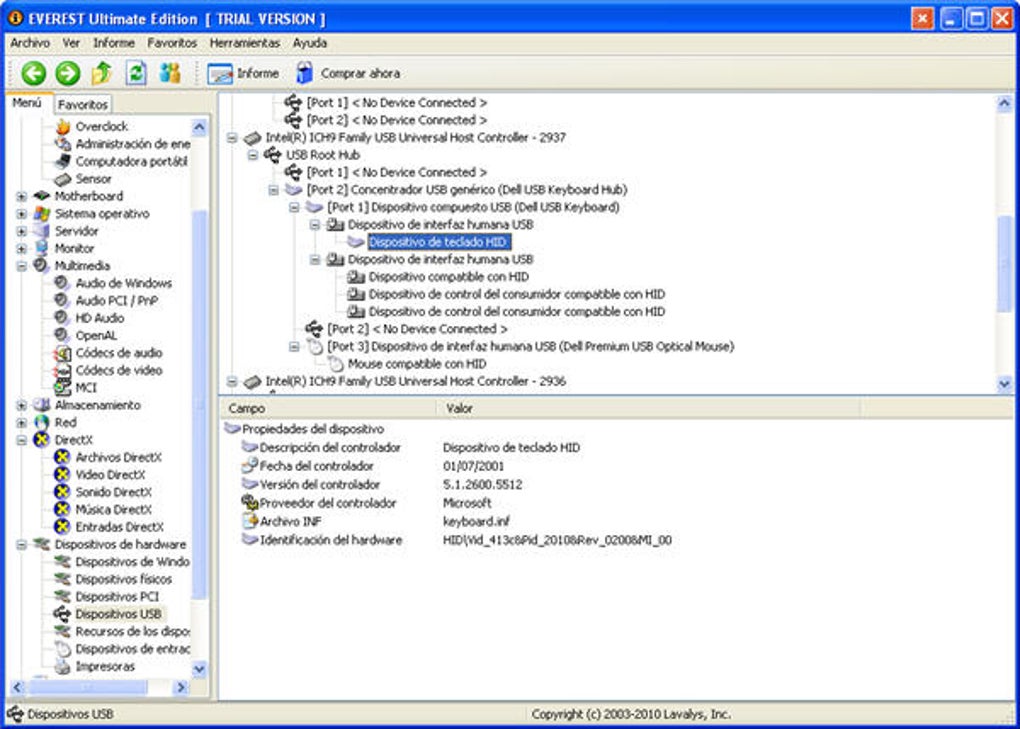Screen dimensions: 1020x729
Task: Click the Up level arrow toolbar icon
Action: (x=101, y=73)
